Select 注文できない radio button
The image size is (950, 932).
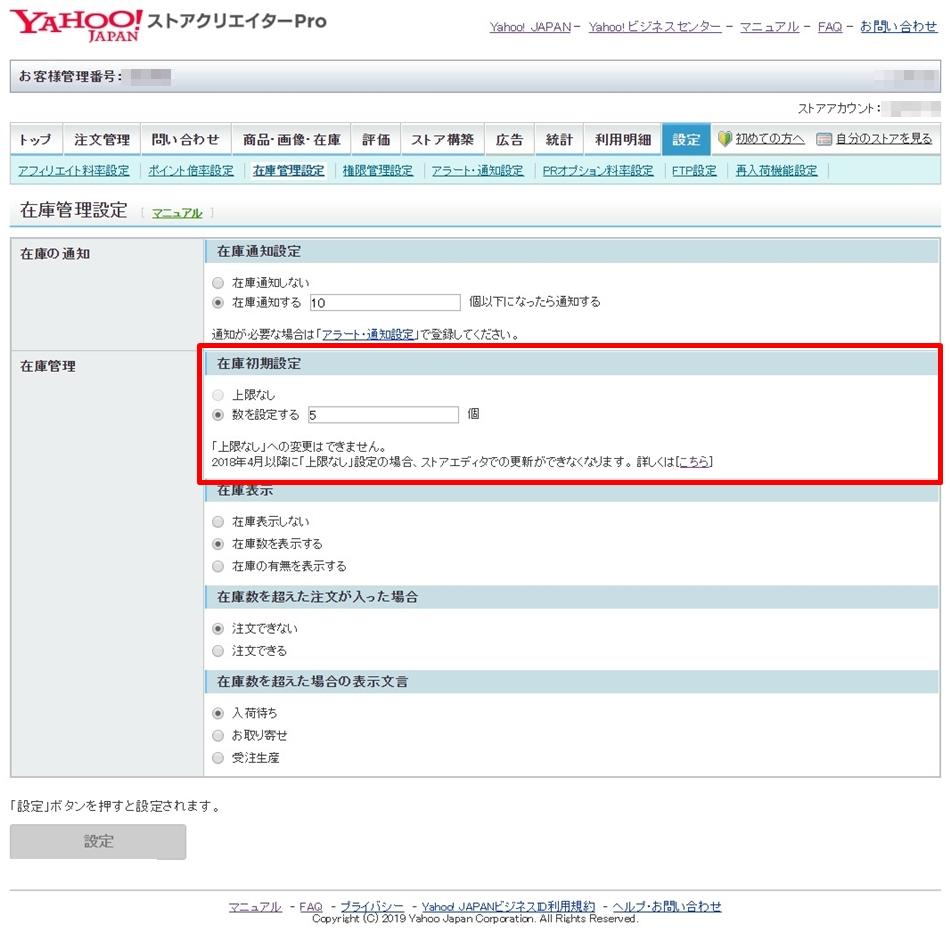point(218,629)
